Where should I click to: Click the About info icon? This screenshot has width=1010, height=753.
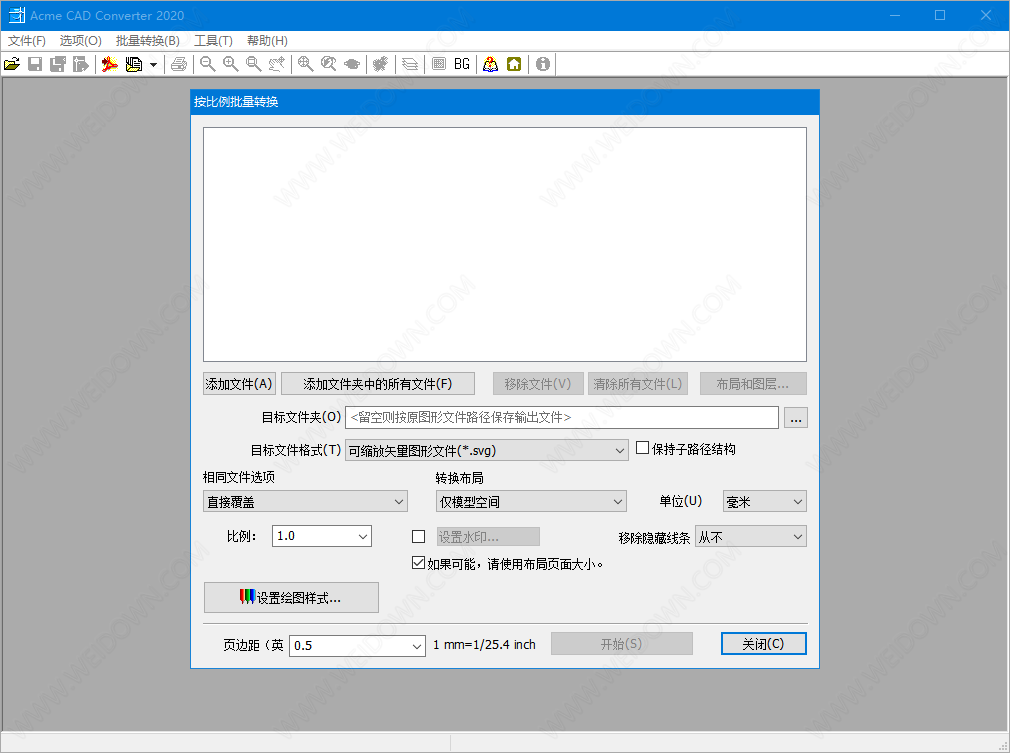(x=543, y=64)
